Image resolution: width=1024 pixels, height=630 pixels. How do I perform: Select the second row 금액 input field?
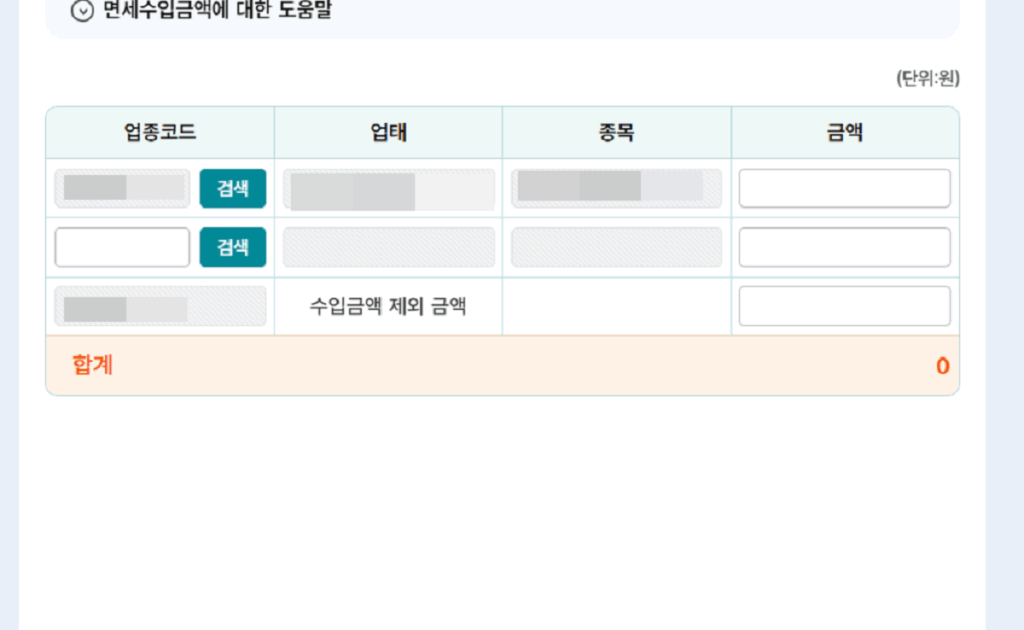[x=844, y=247]
